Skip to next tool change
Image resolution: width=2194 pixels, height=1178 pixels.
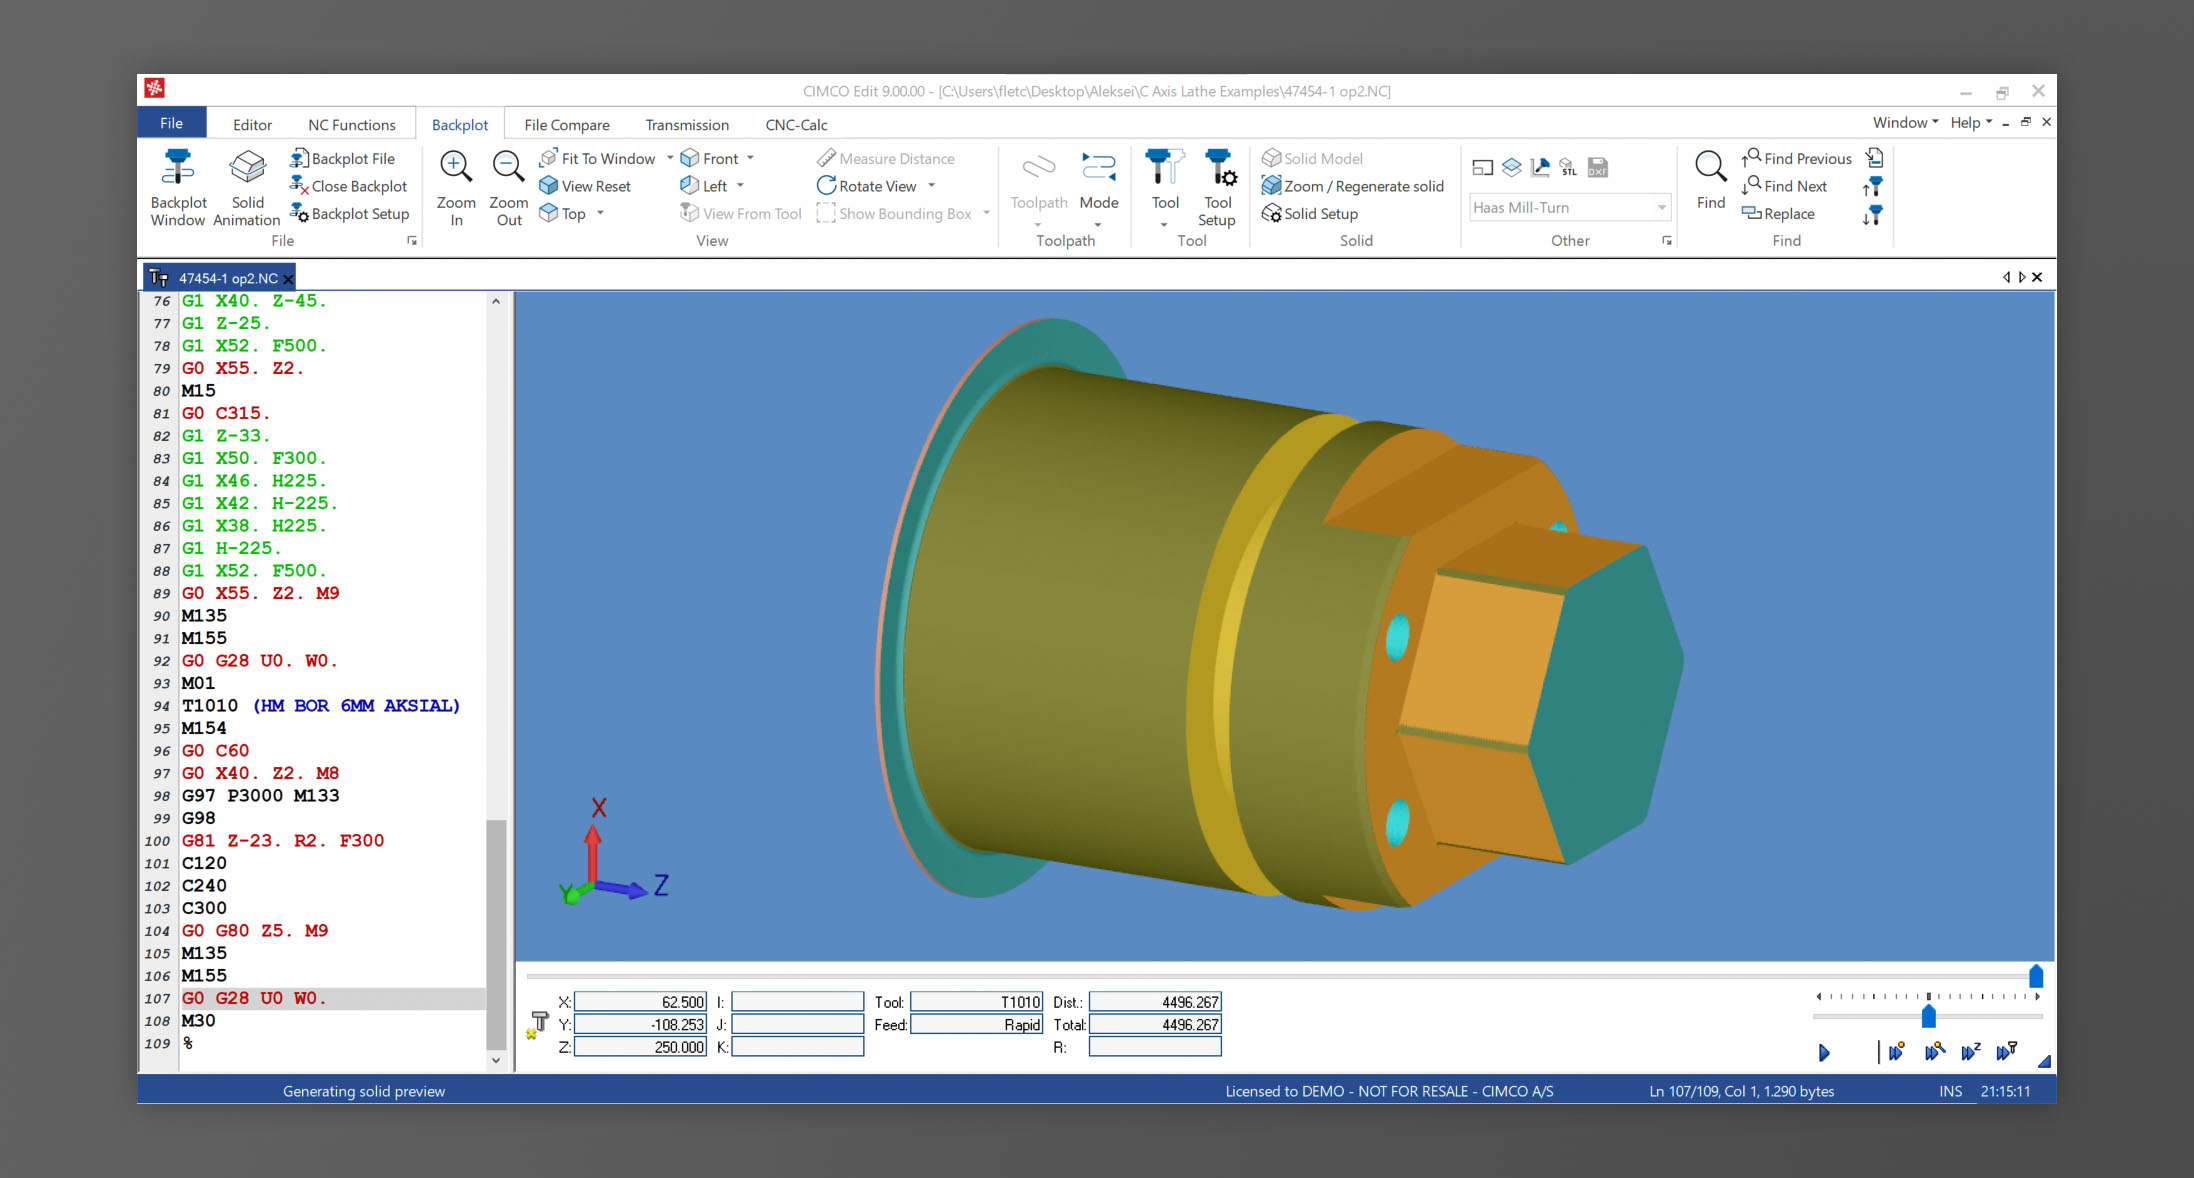pos(2006,1051)
